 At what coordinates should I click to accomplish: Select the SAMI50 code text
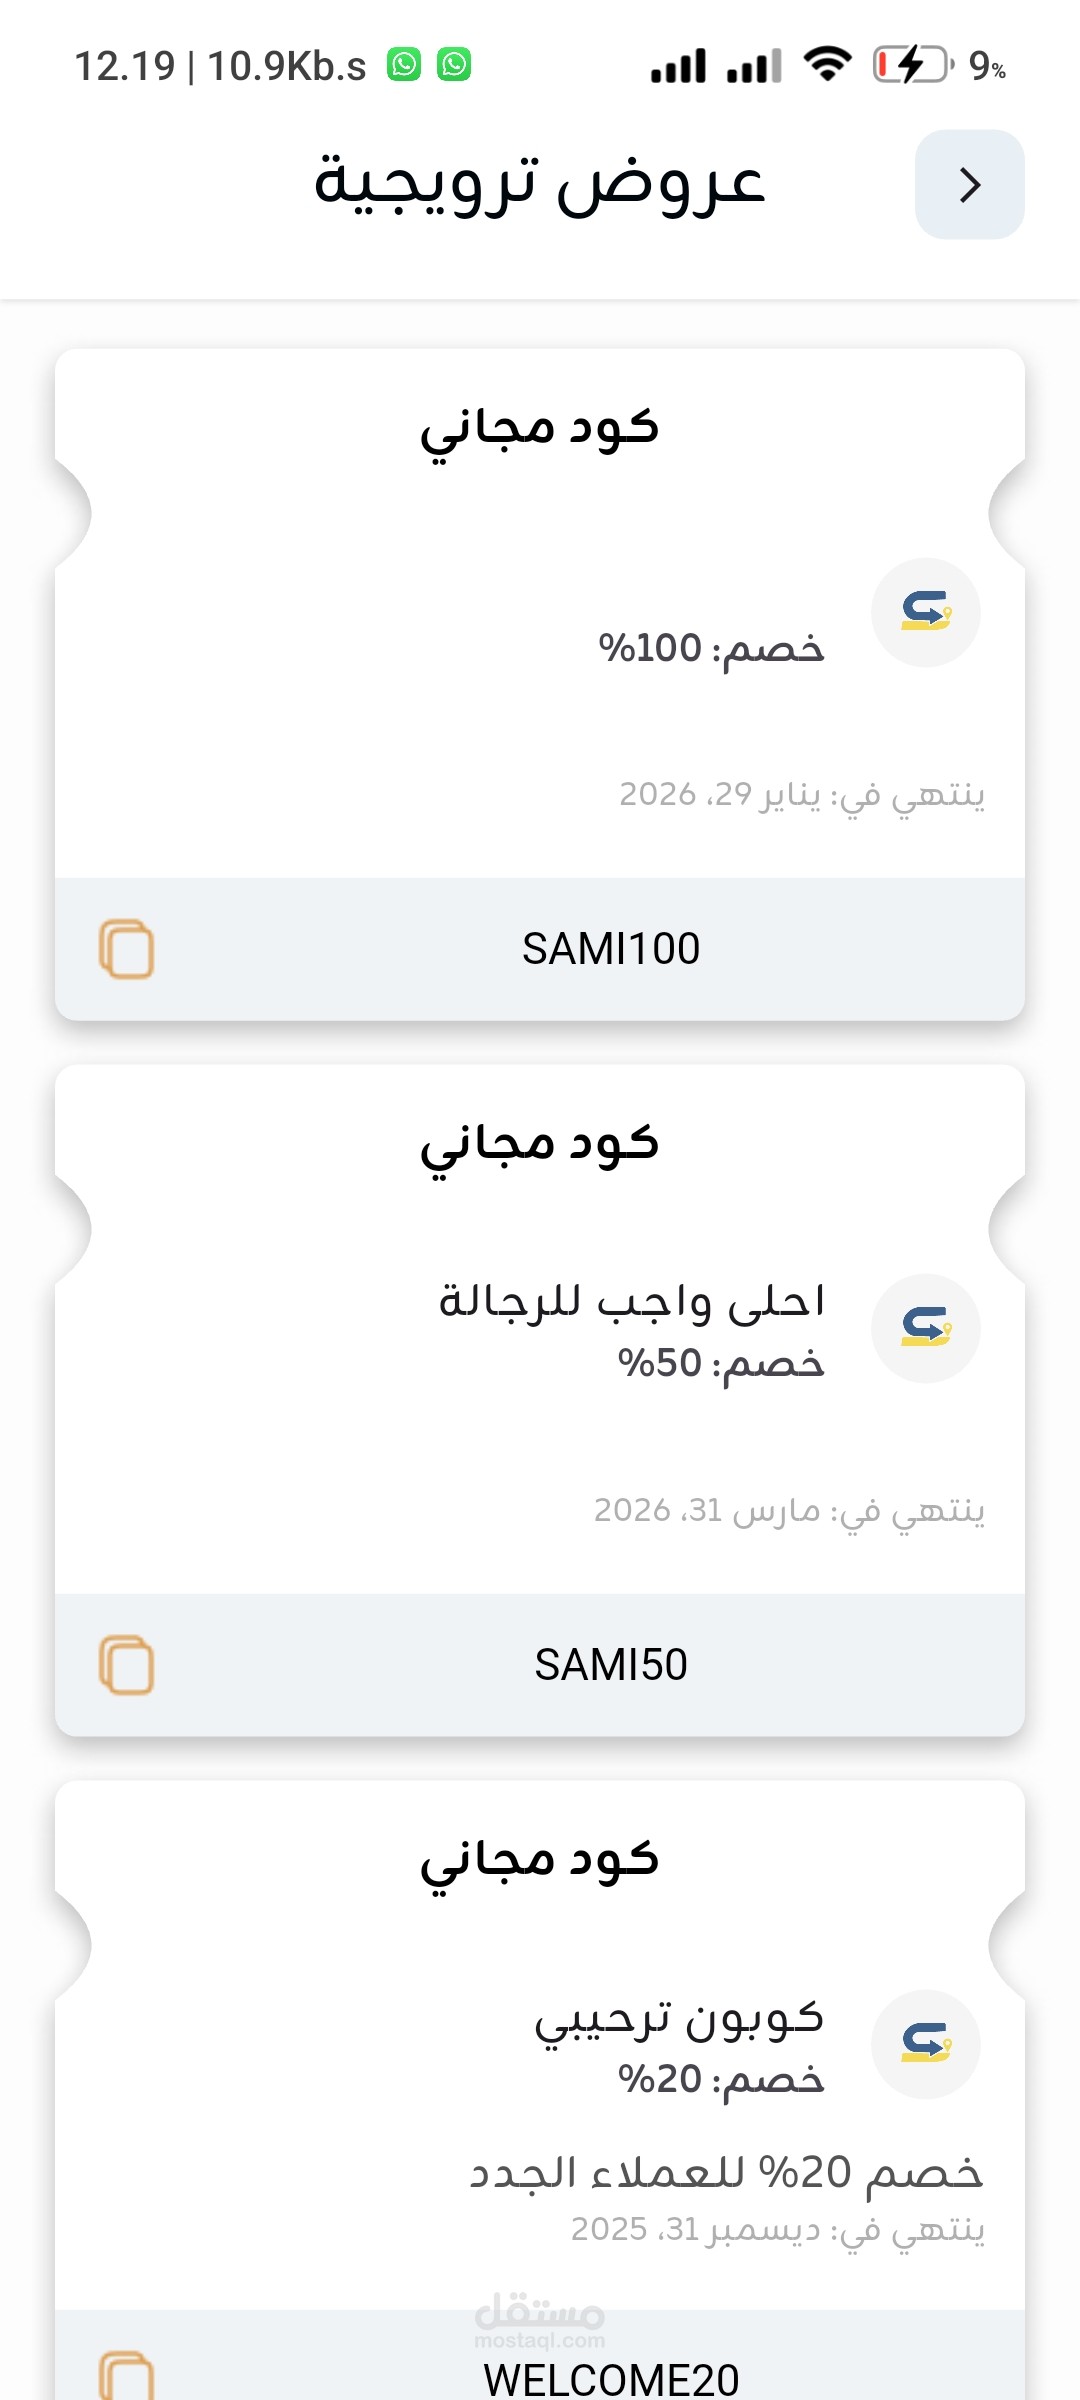tap(610, 1665)
